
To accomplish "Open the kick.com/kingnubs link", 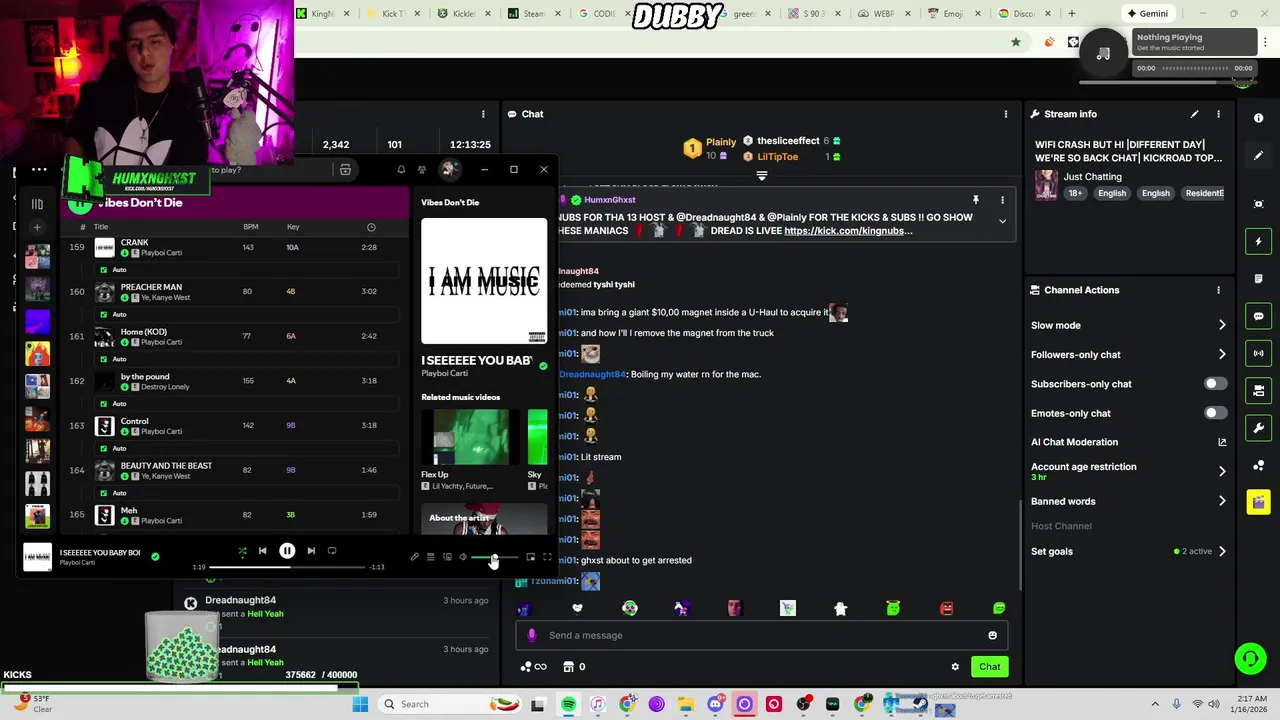I will [848, 231].
